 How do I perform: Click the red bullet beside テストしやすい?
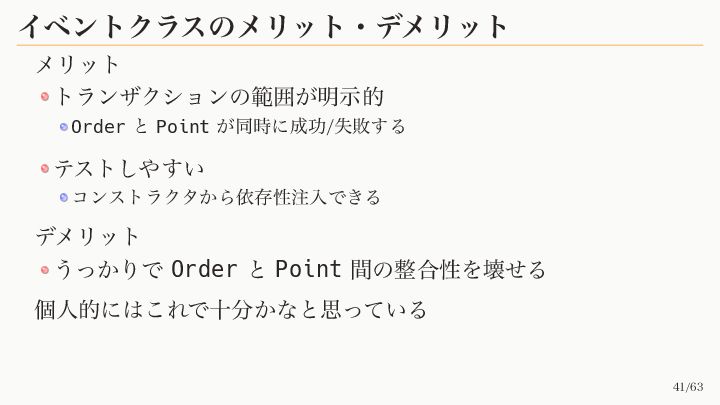click(45, 169)
